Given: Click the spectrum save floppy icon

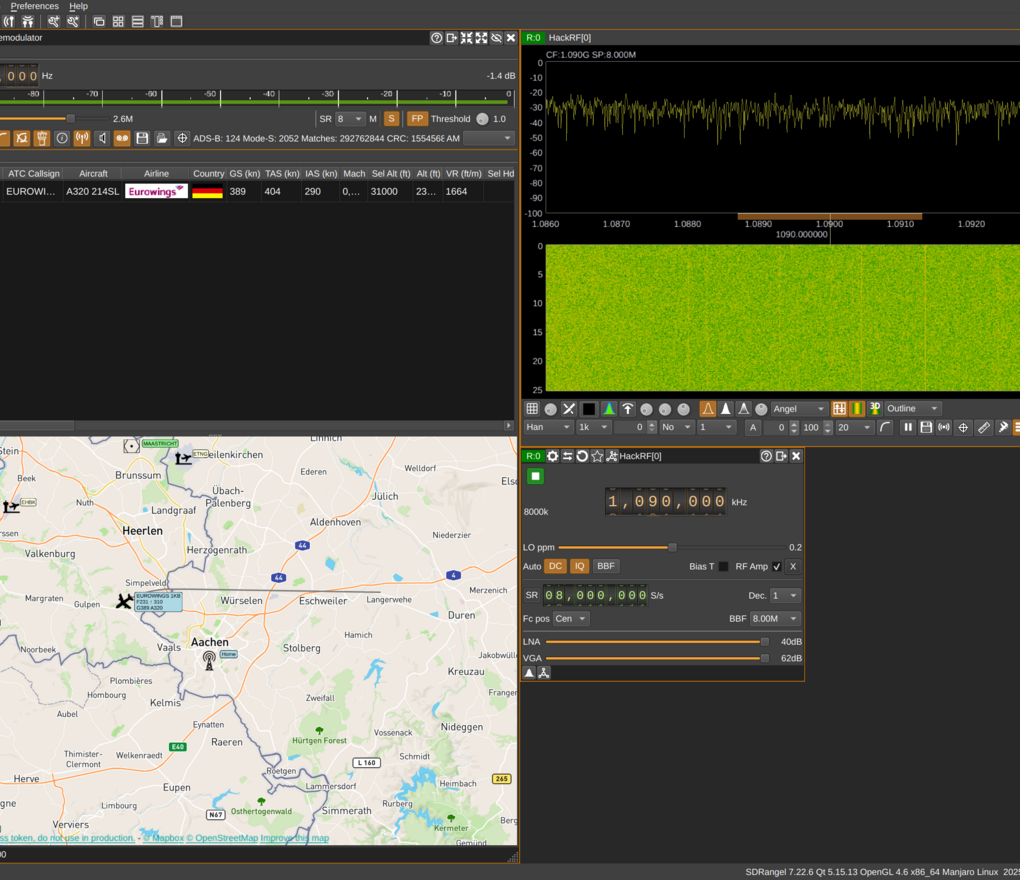Looking at the screenshot, I should tap(926, 427).
